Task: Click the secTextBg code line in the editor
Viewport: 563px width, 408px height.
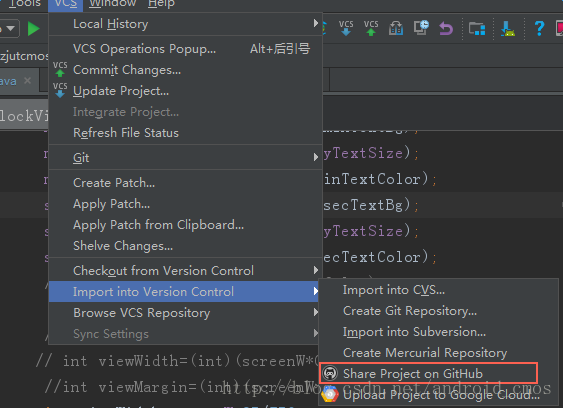Action: pos(371,205)
